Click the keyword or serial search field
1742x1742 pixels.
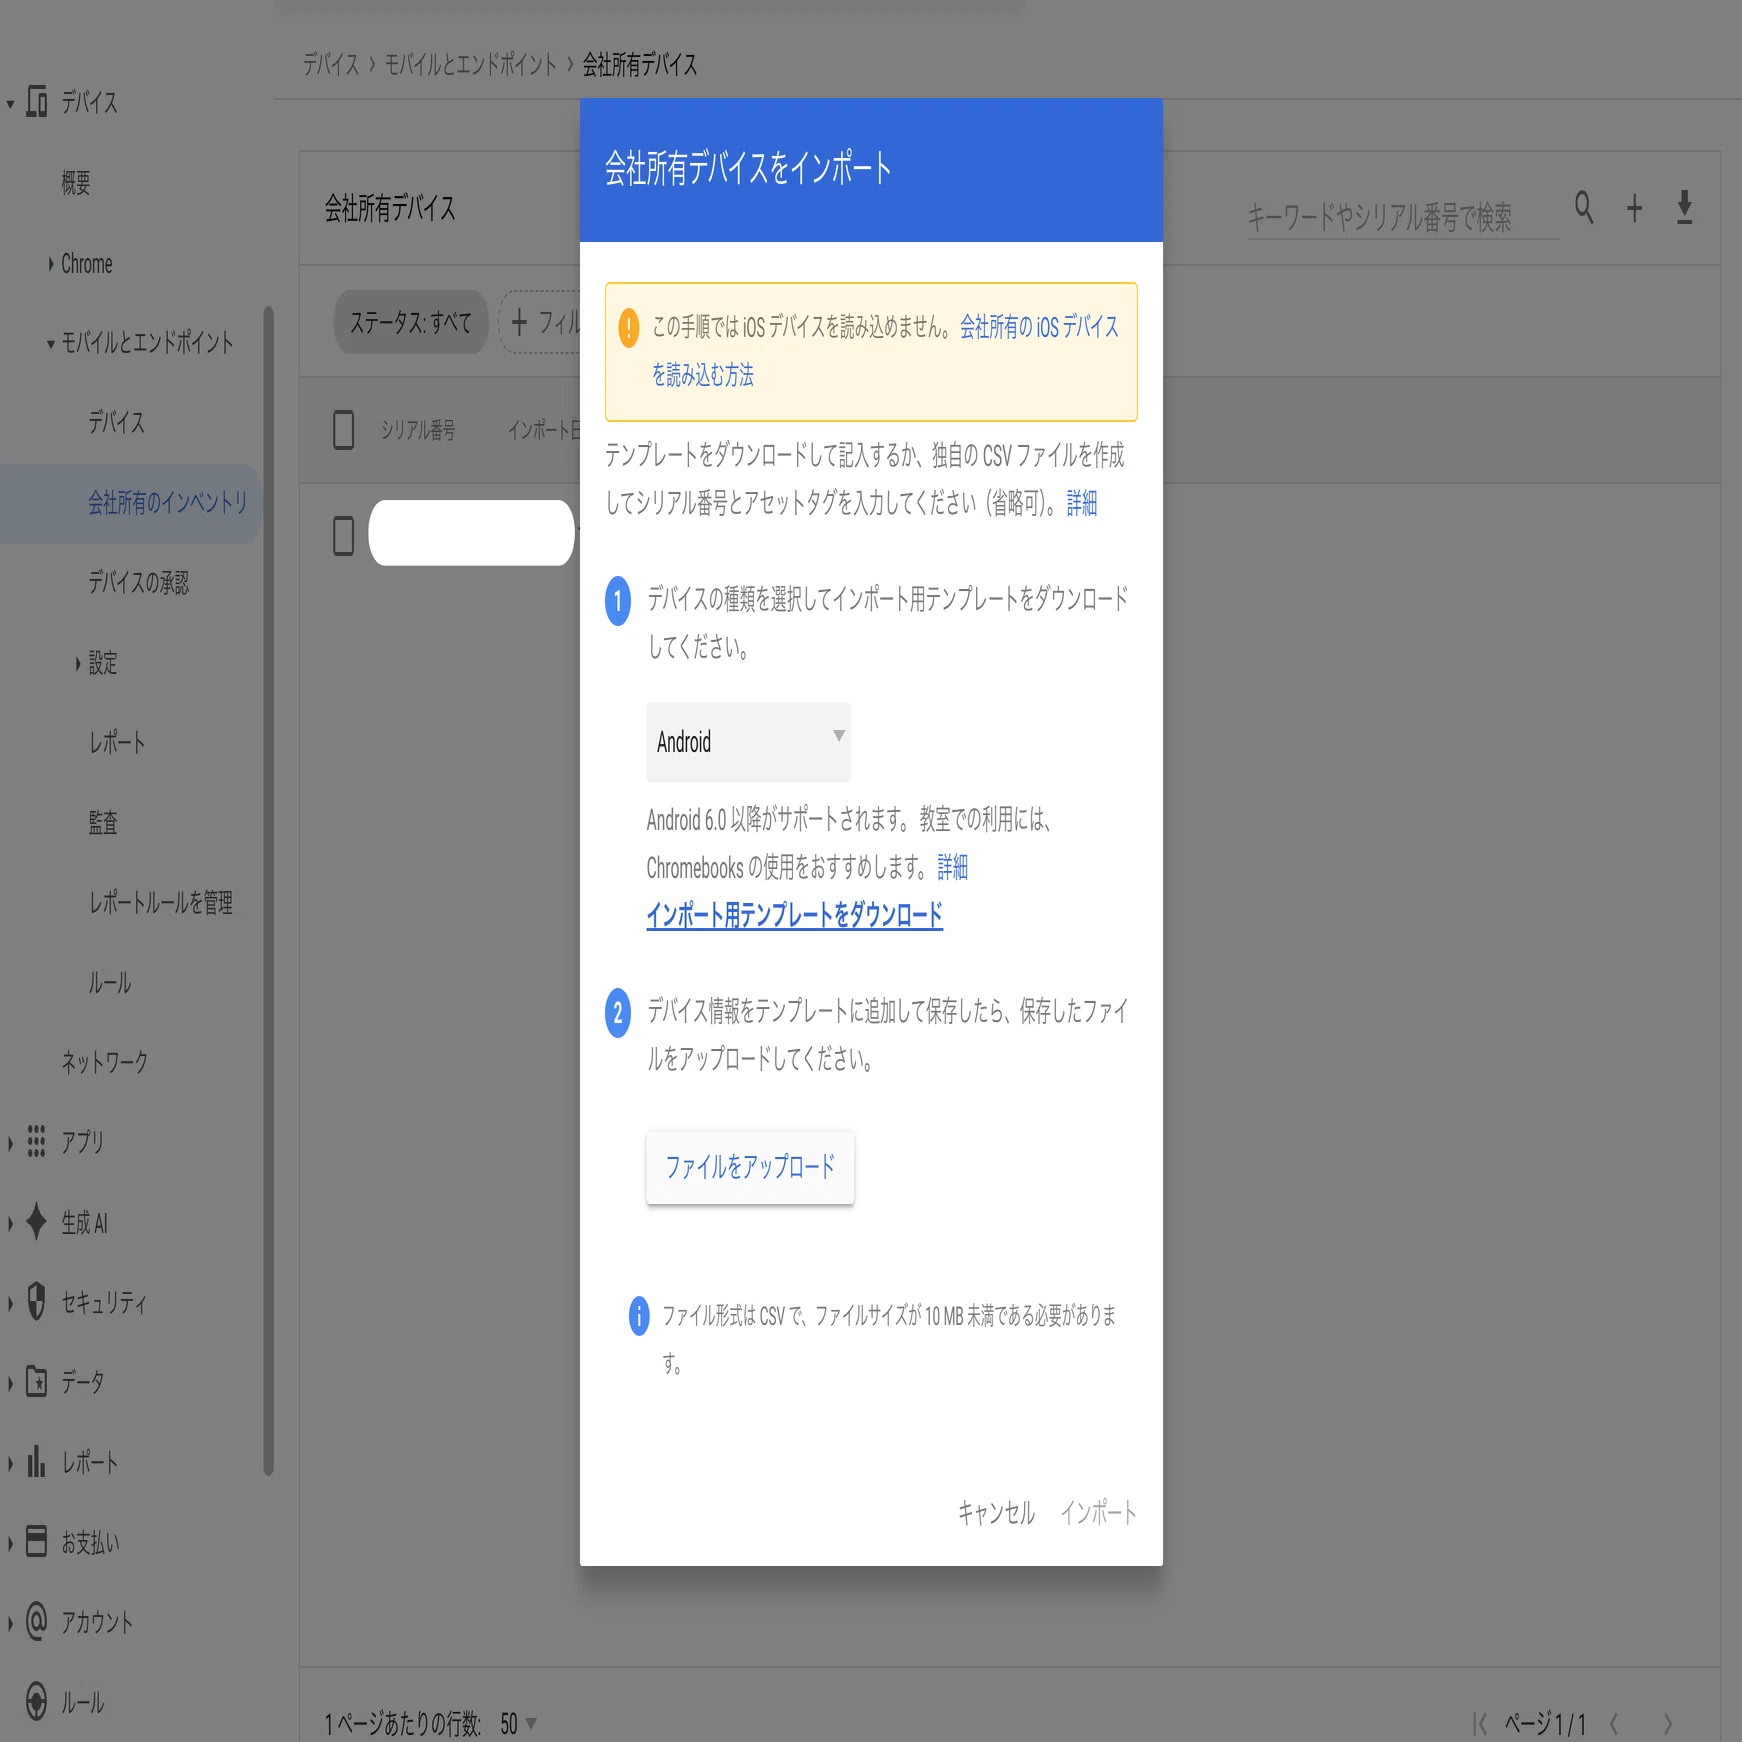coord(1402,216)
